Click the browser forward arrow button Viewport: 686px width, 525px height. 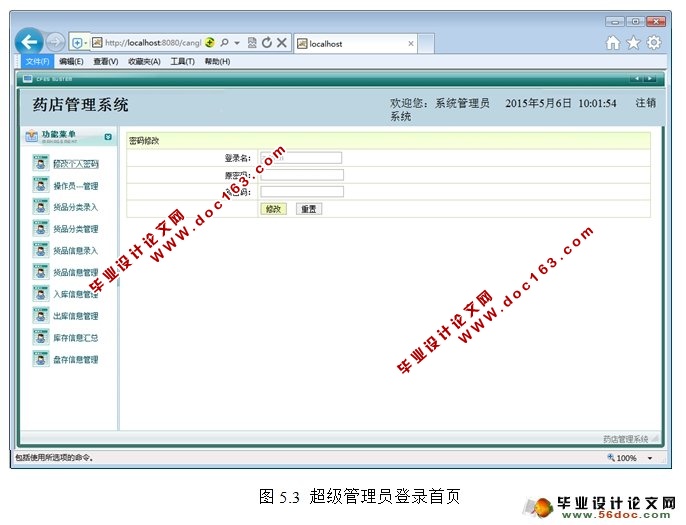(55, 42)
